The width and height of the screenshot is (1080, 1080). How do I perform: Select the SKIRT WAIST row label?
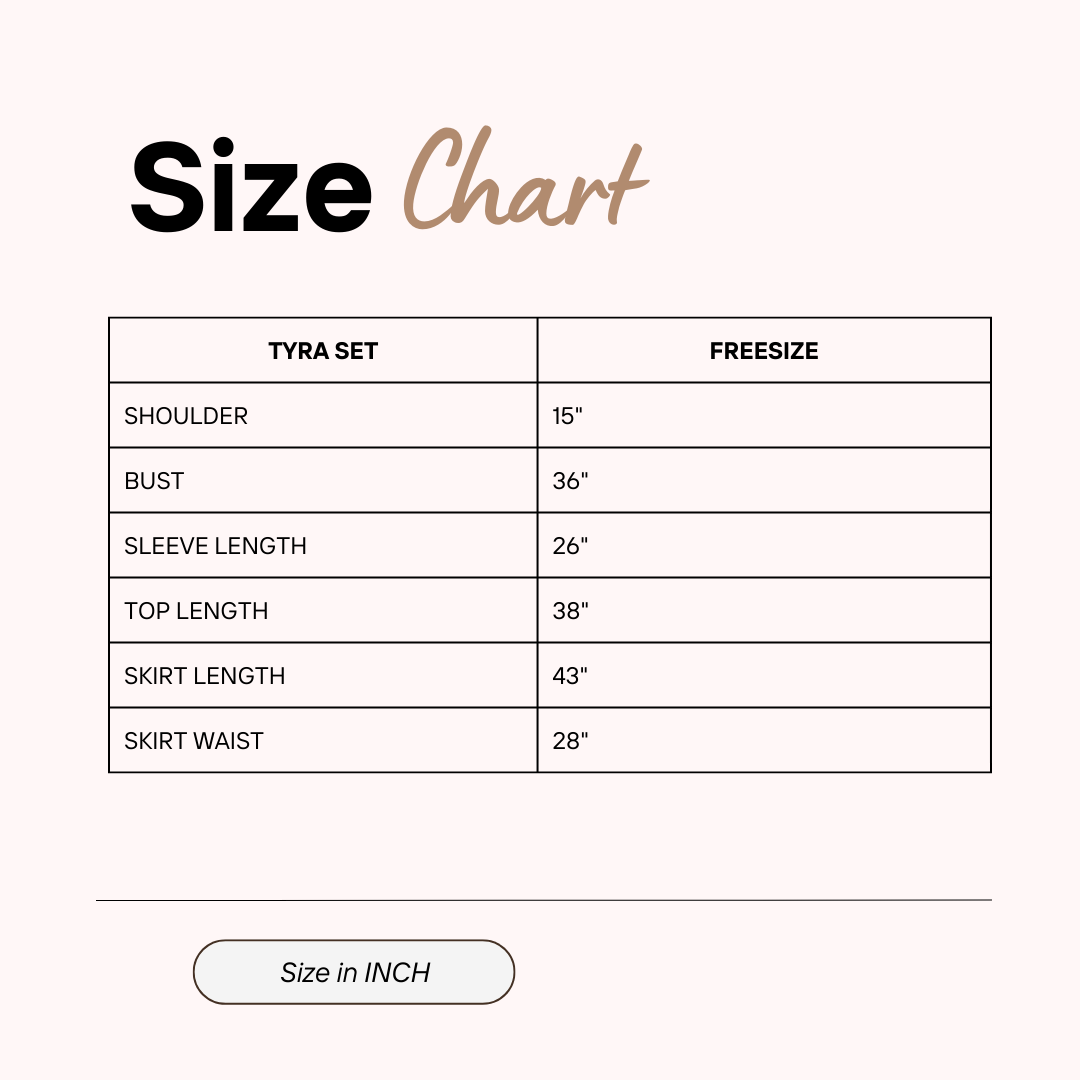pyautogui.click(x=194, y=741)
